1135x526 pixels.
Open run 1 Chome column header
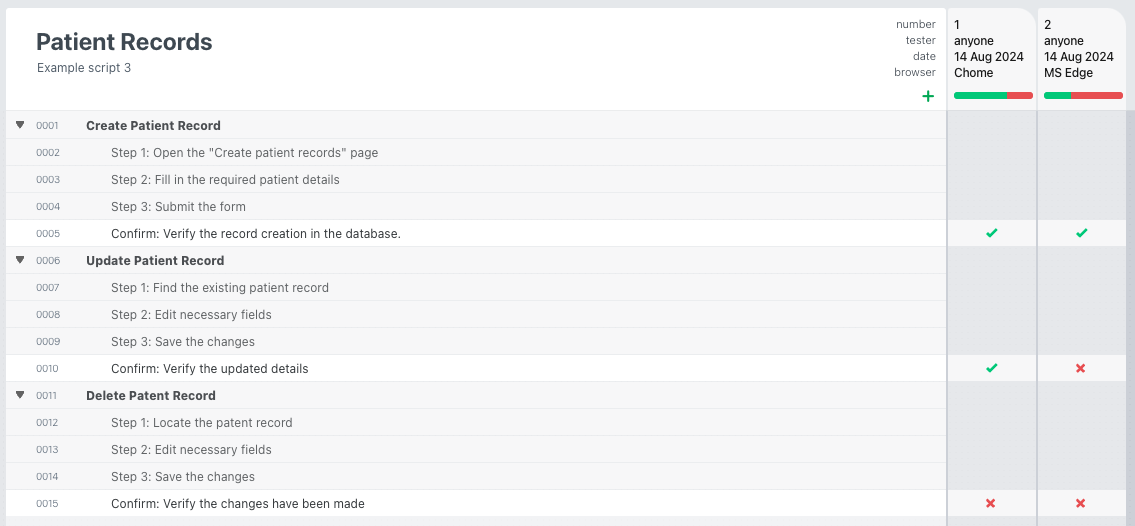pyautogui.click(x=990, y=49)
